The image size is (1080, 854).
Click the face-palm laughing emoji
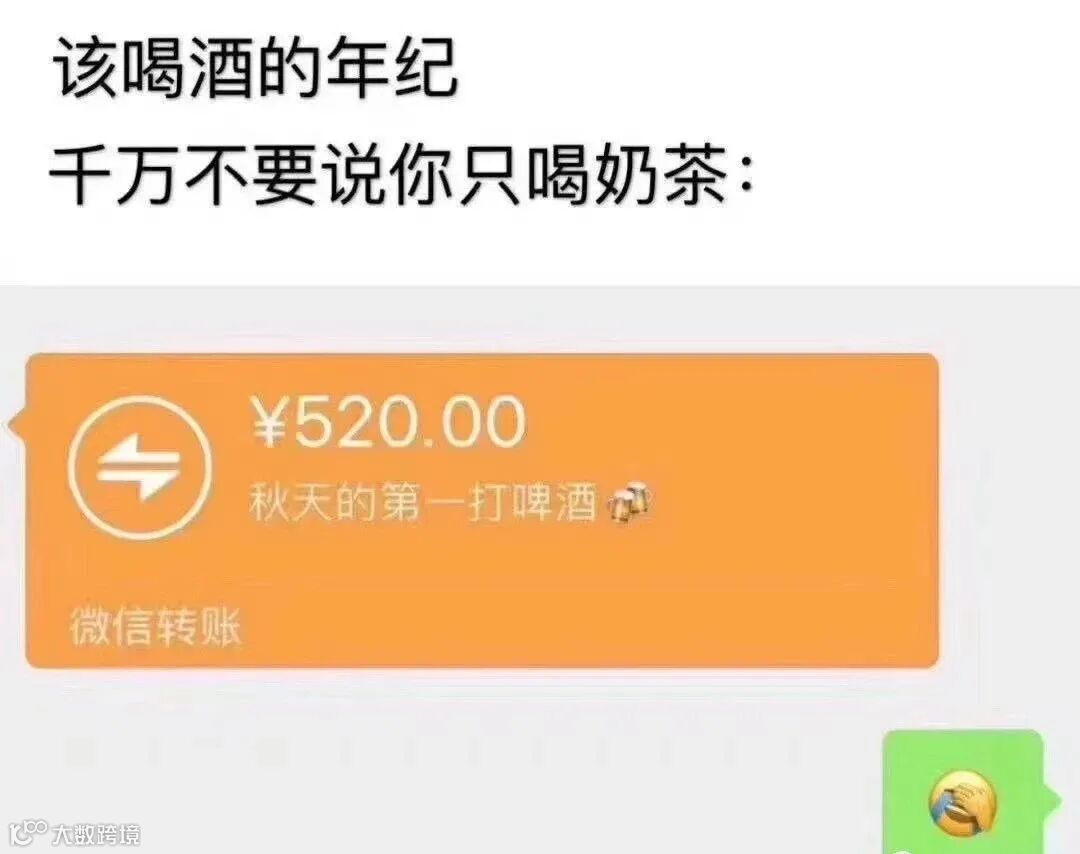[963, 800]
